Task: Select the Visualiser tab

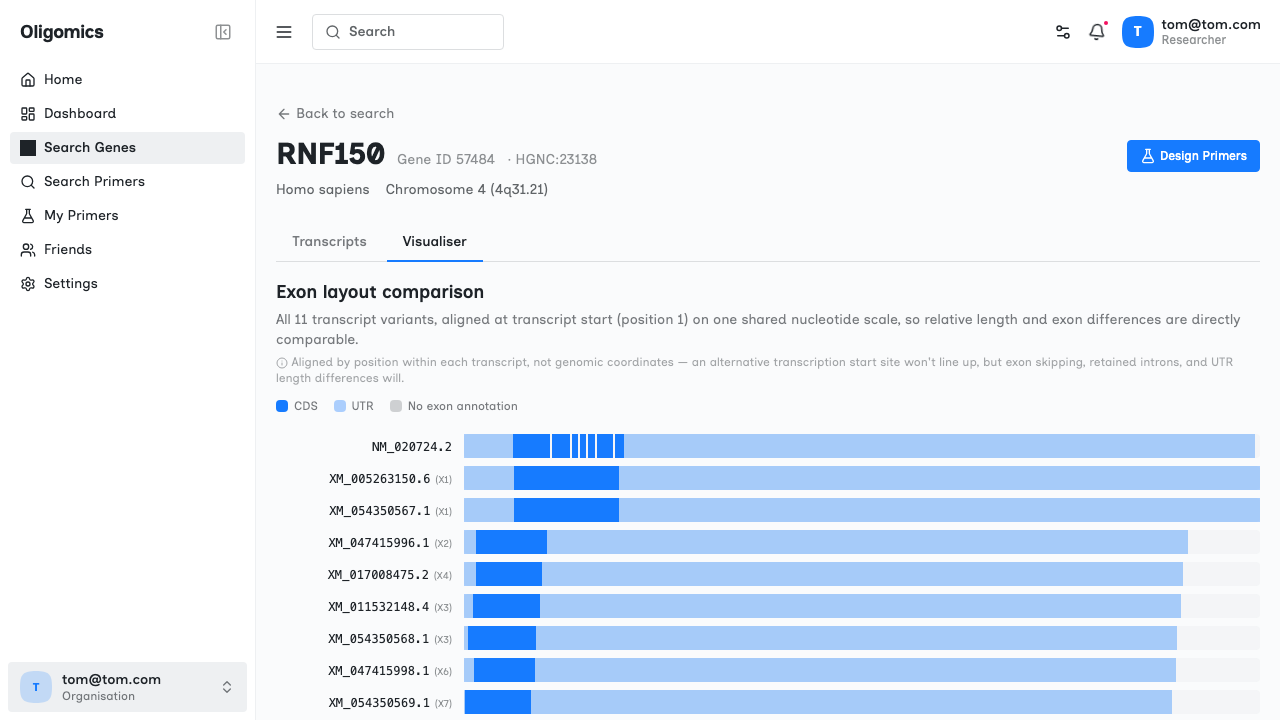Action: click(x=434, y=242)
